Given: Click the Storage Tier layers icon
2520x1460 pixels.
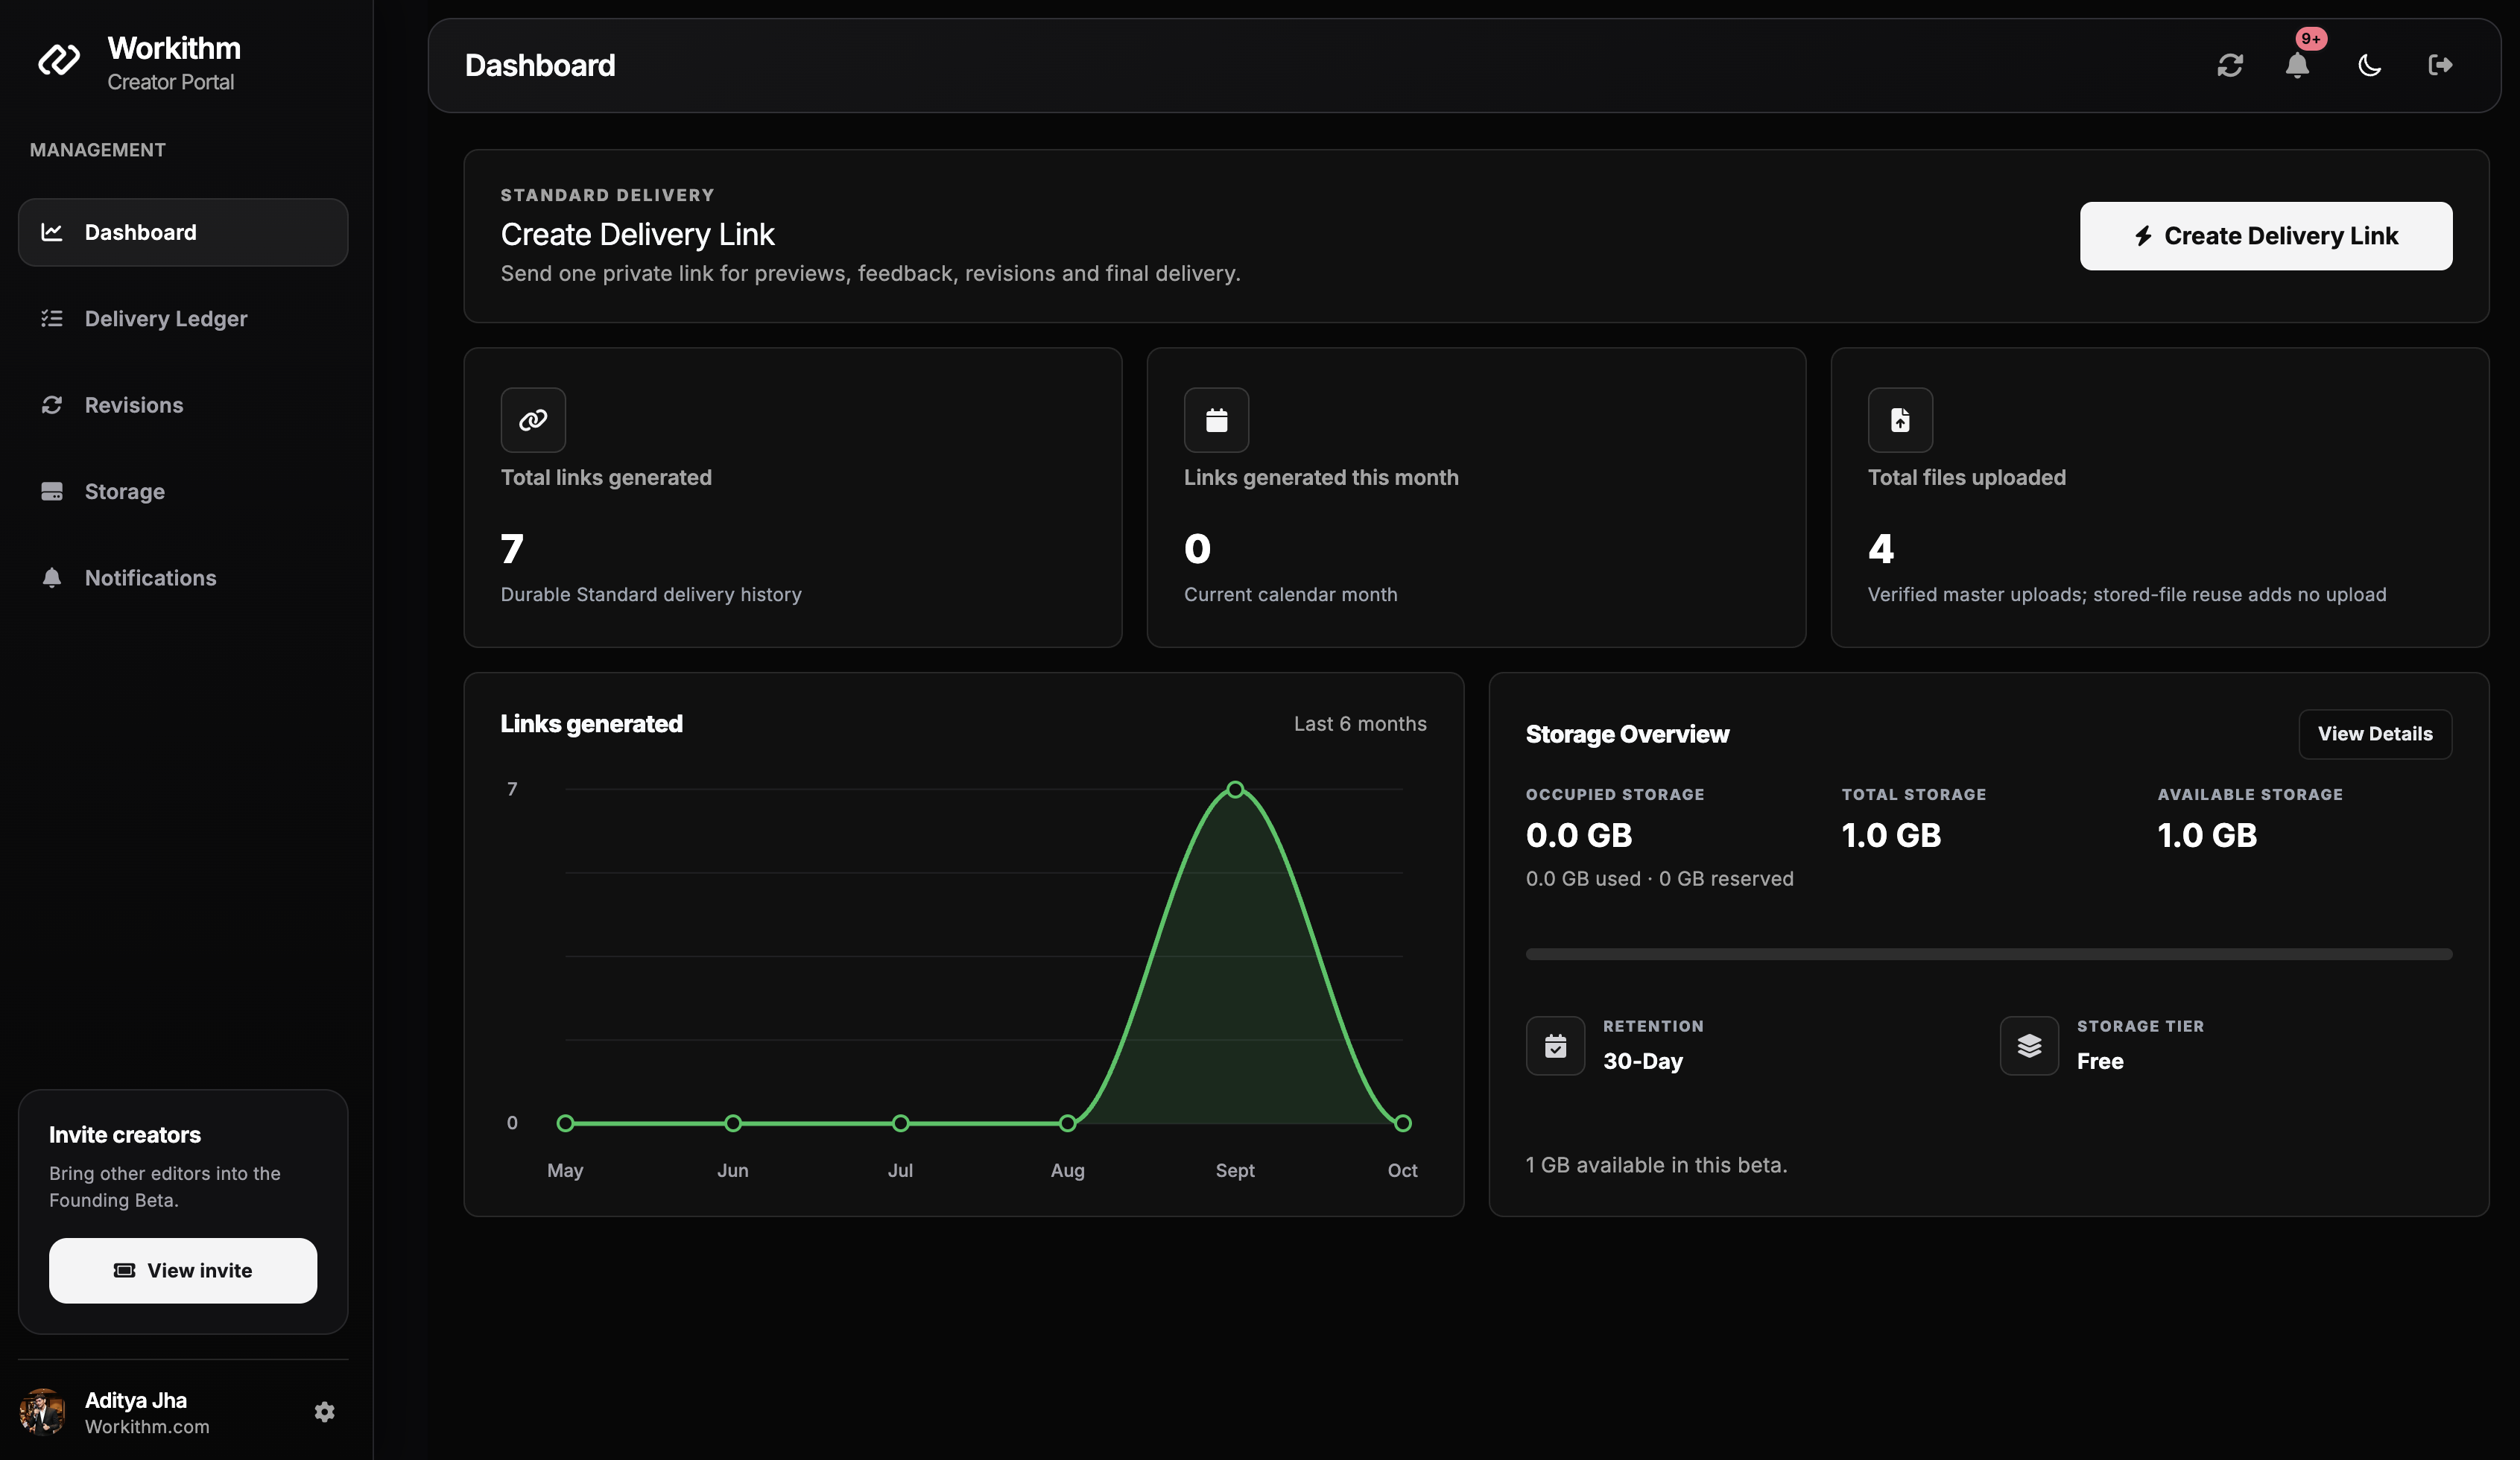Looking at the screenshot, I should [x=2029, y=1046].
